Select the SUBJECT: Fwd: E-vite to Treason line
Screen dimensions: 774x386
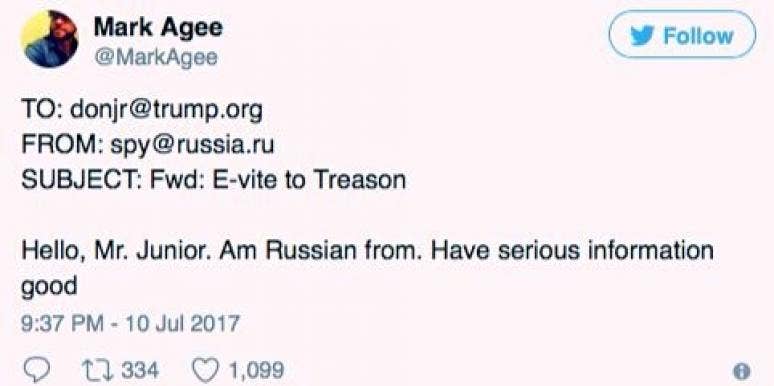point(213,180)
